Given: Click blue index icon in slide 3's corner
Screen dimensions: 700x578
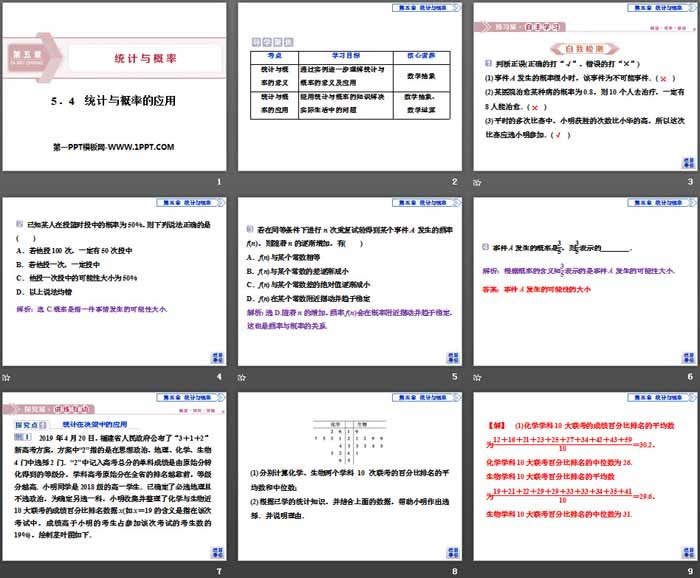Looking at the screenshot, I should click(x=689, y=163).
